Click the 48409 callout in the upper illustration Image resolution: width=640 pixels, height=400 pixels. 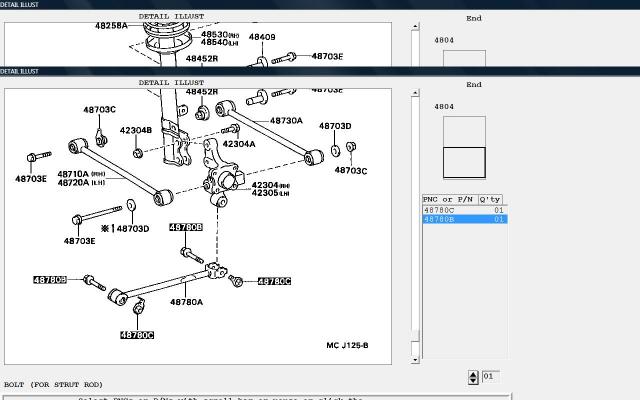click(x=262, y=38)
